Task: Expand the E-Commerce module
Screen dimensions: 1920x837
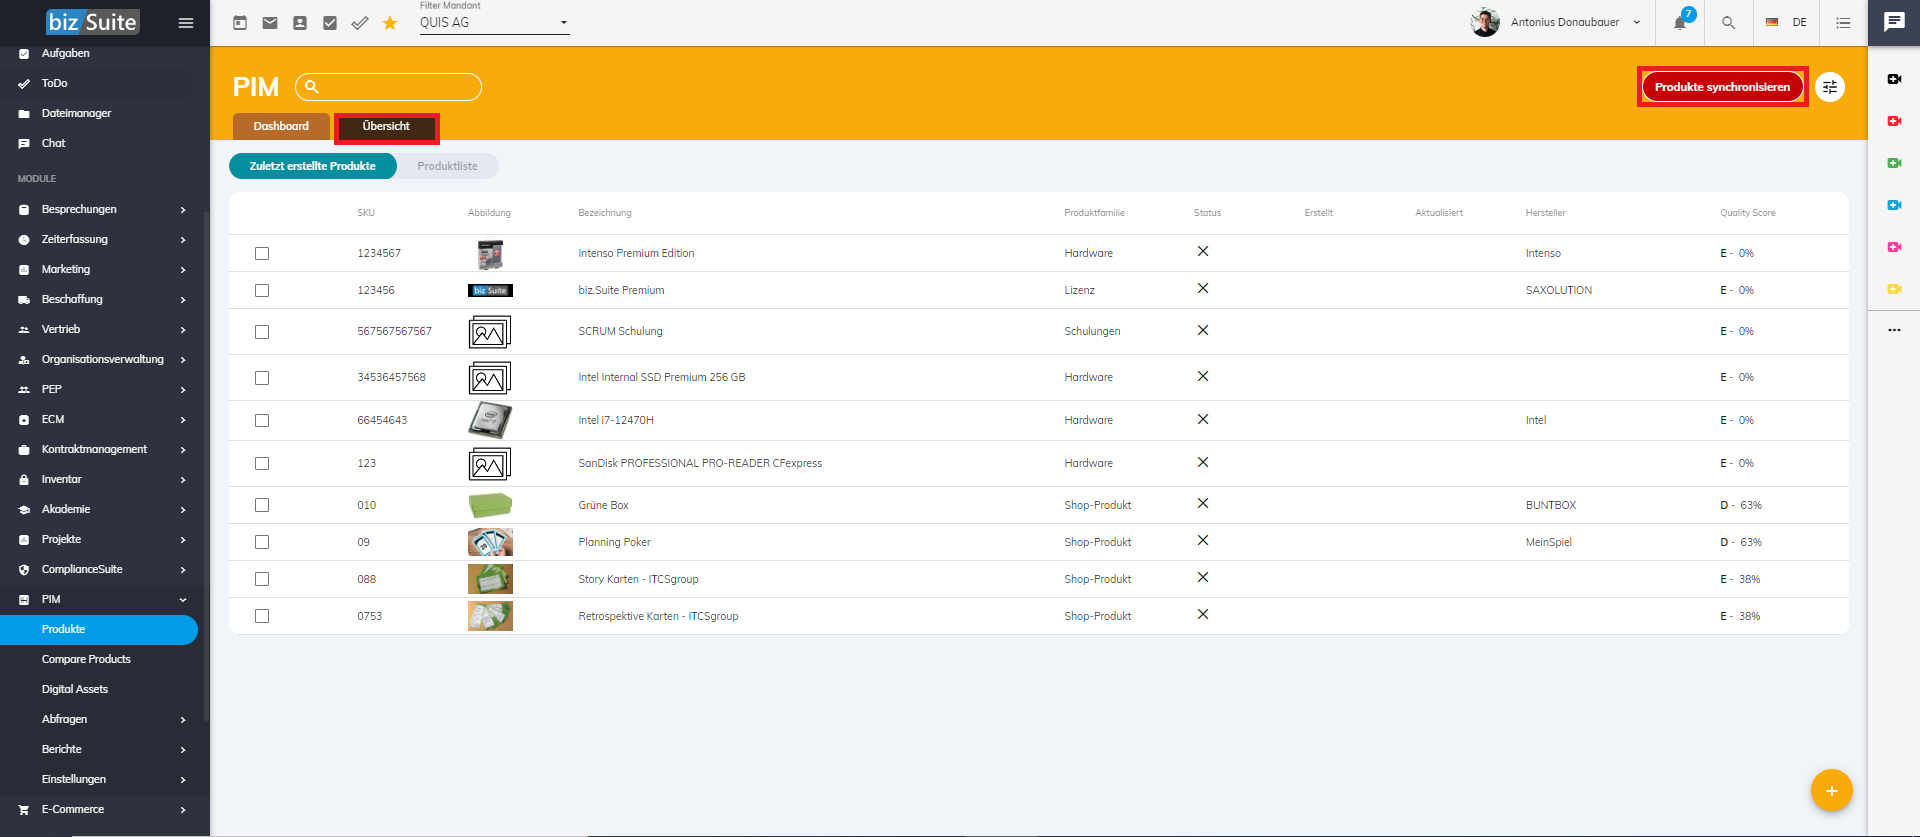Action: (x=105, y=809)
